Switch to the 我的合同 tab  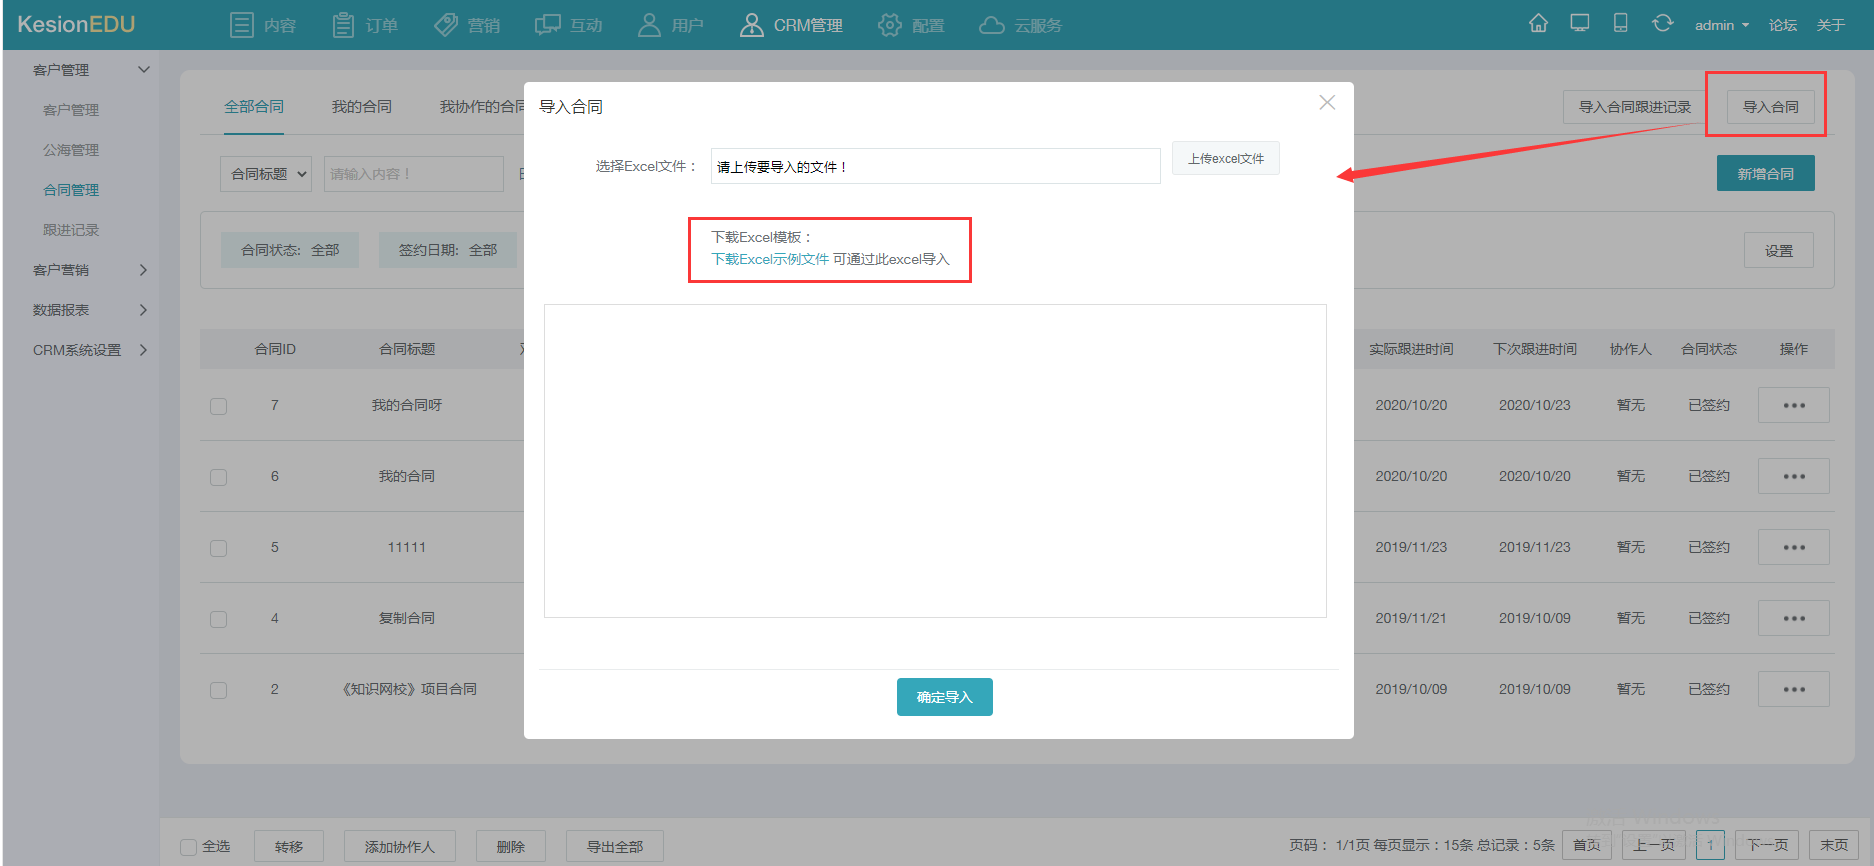pyautogui.click(x=362, y=107)
